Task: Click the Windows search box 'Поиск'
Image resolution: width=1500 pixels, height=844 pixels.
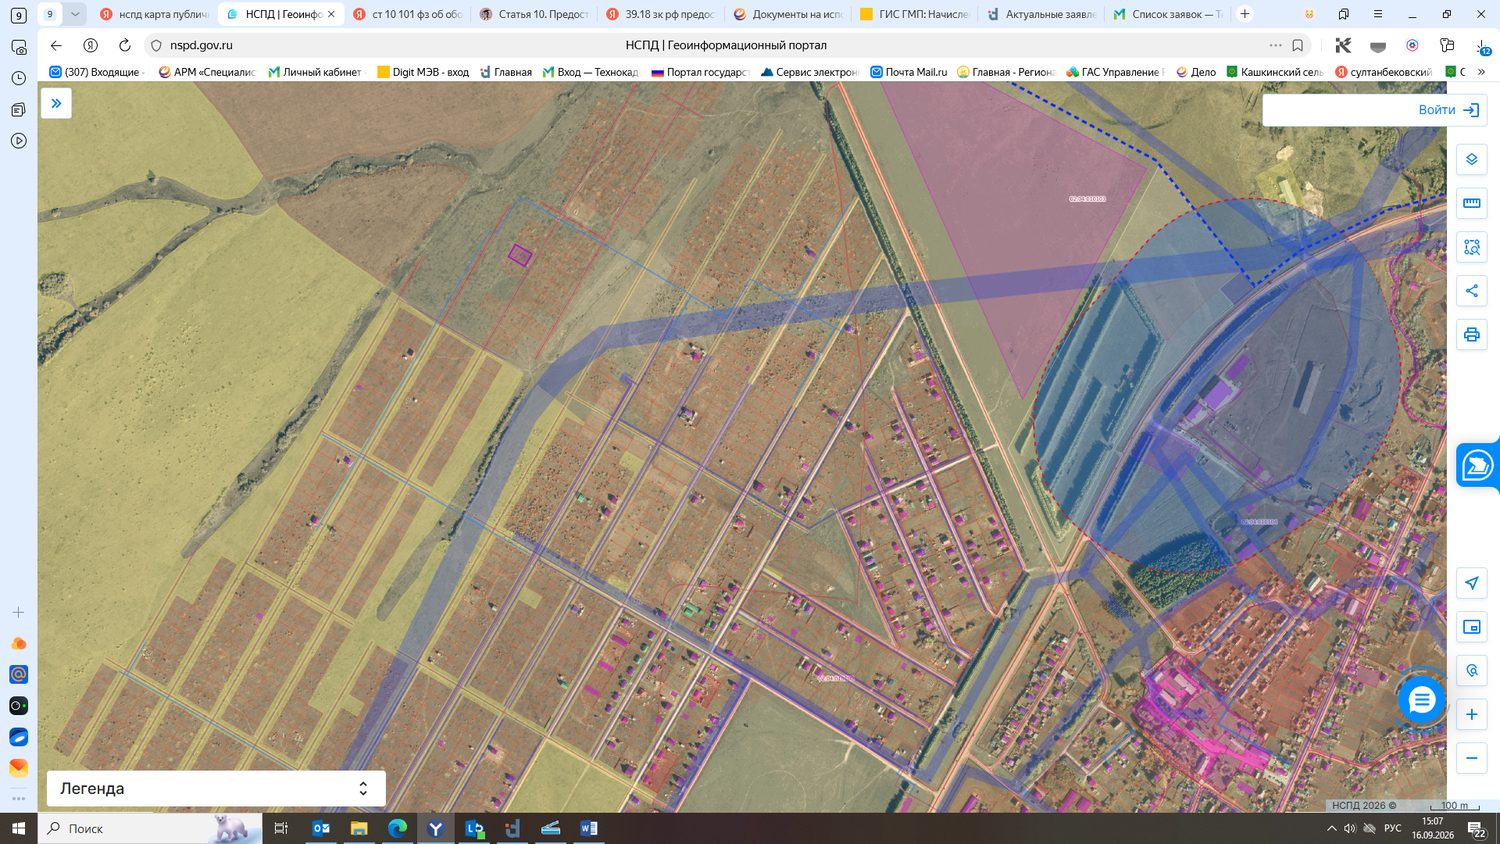Action: click(x=150, y=828)
